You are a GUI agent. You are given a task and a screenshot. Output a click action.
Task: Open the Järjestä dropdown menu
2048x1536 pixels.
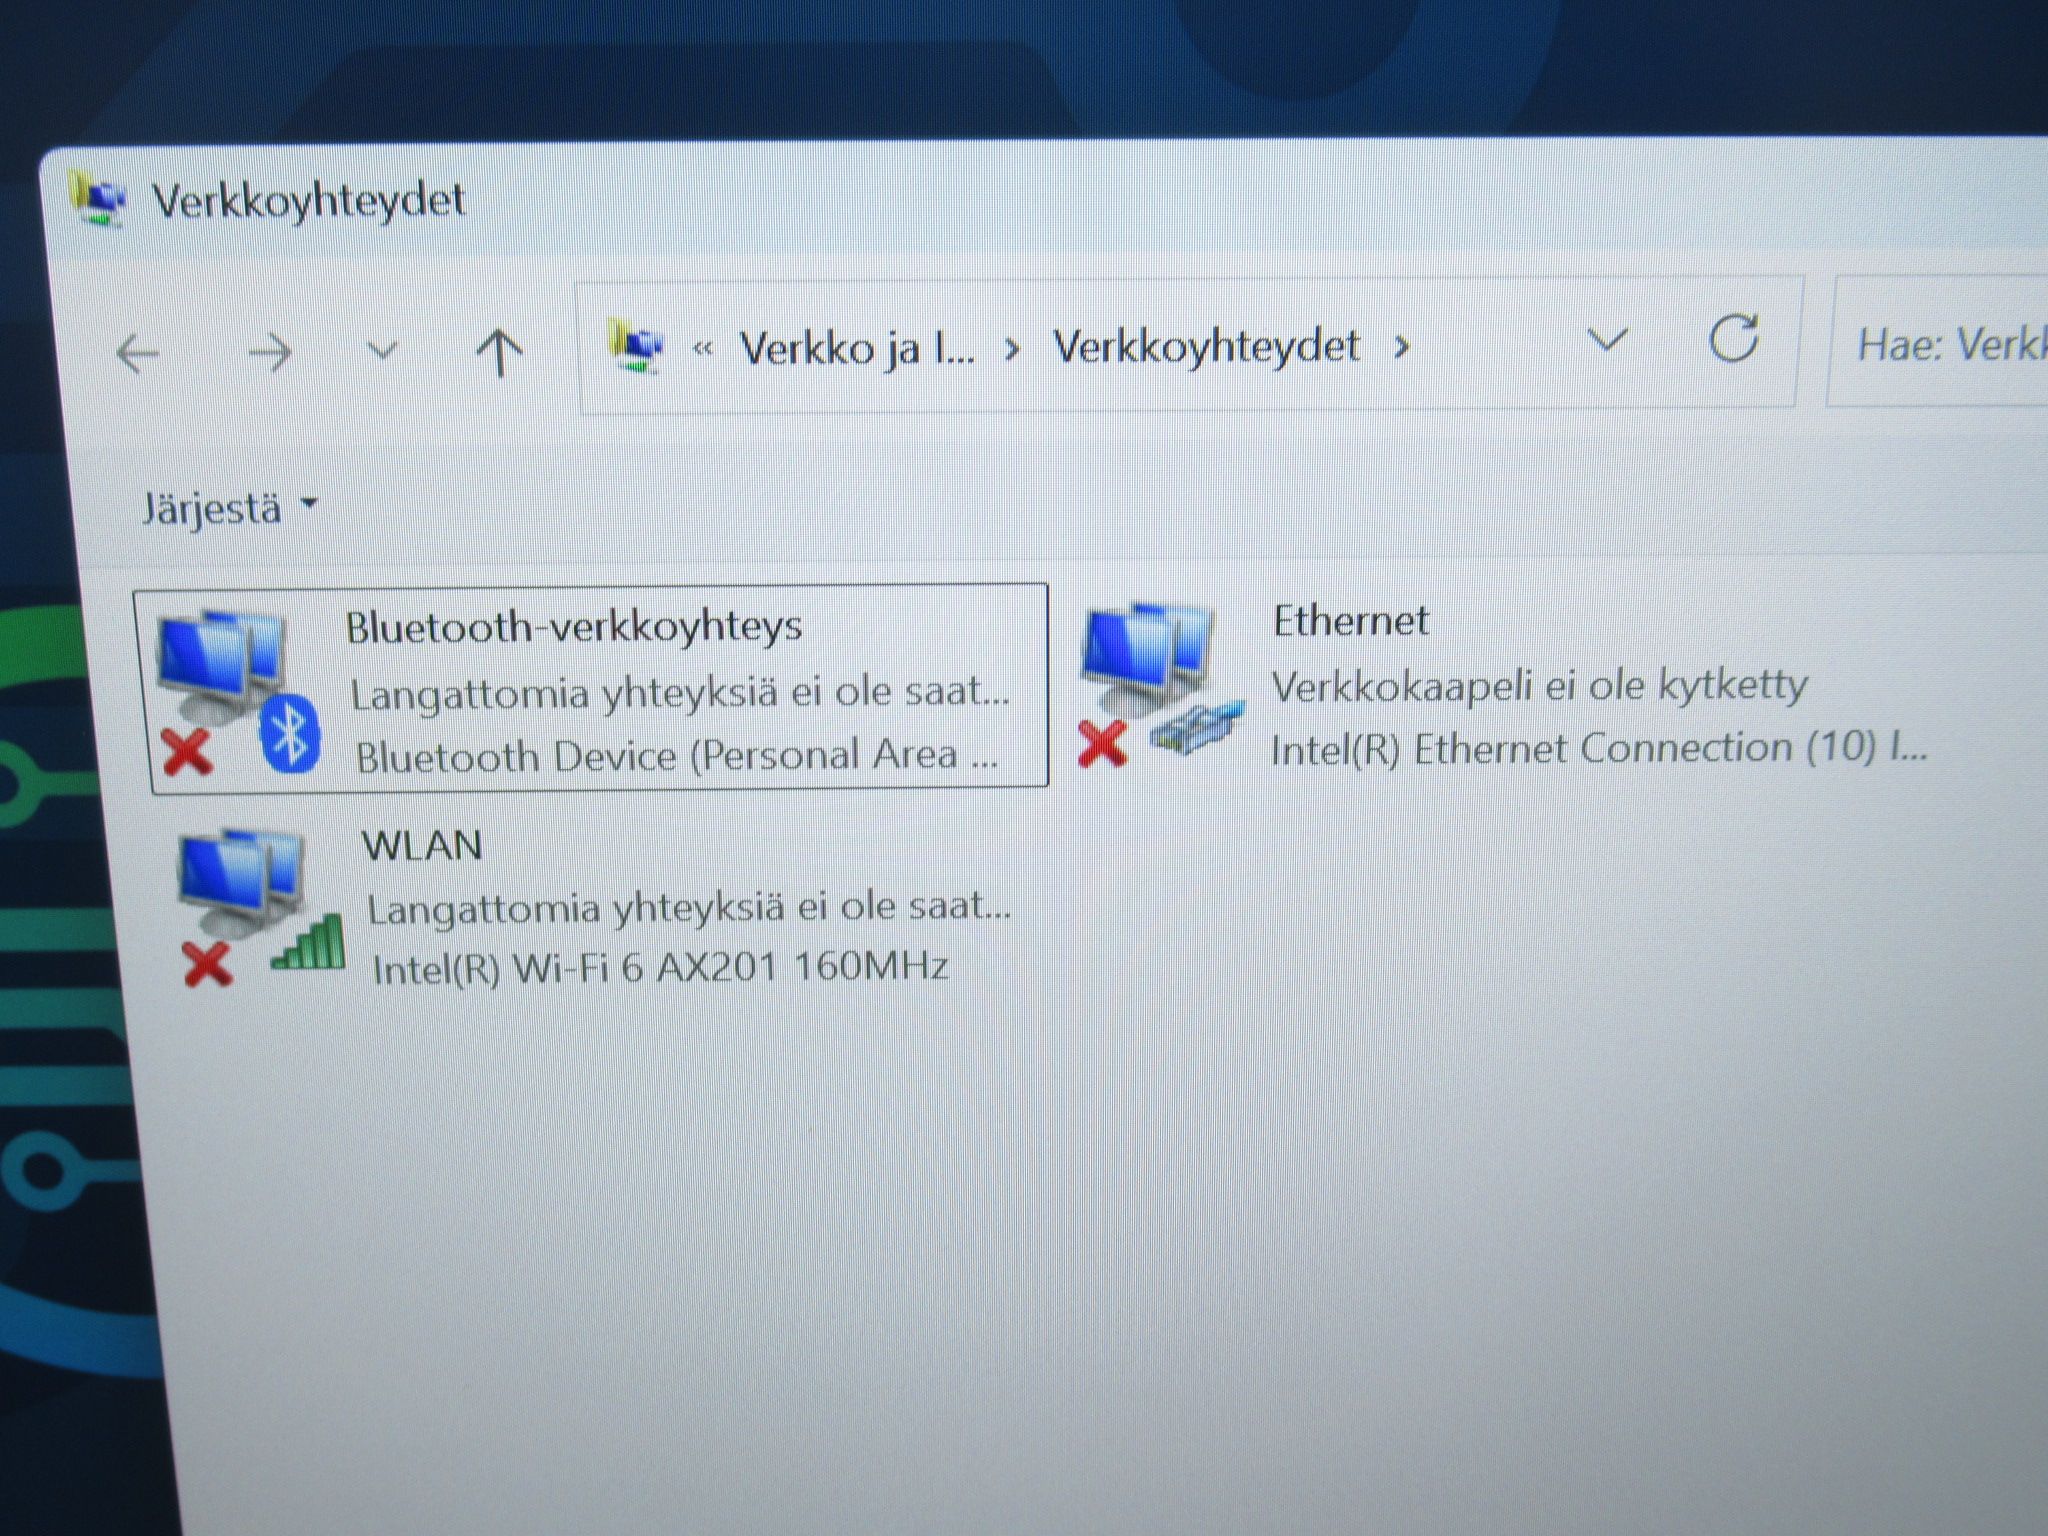[228, 508]
